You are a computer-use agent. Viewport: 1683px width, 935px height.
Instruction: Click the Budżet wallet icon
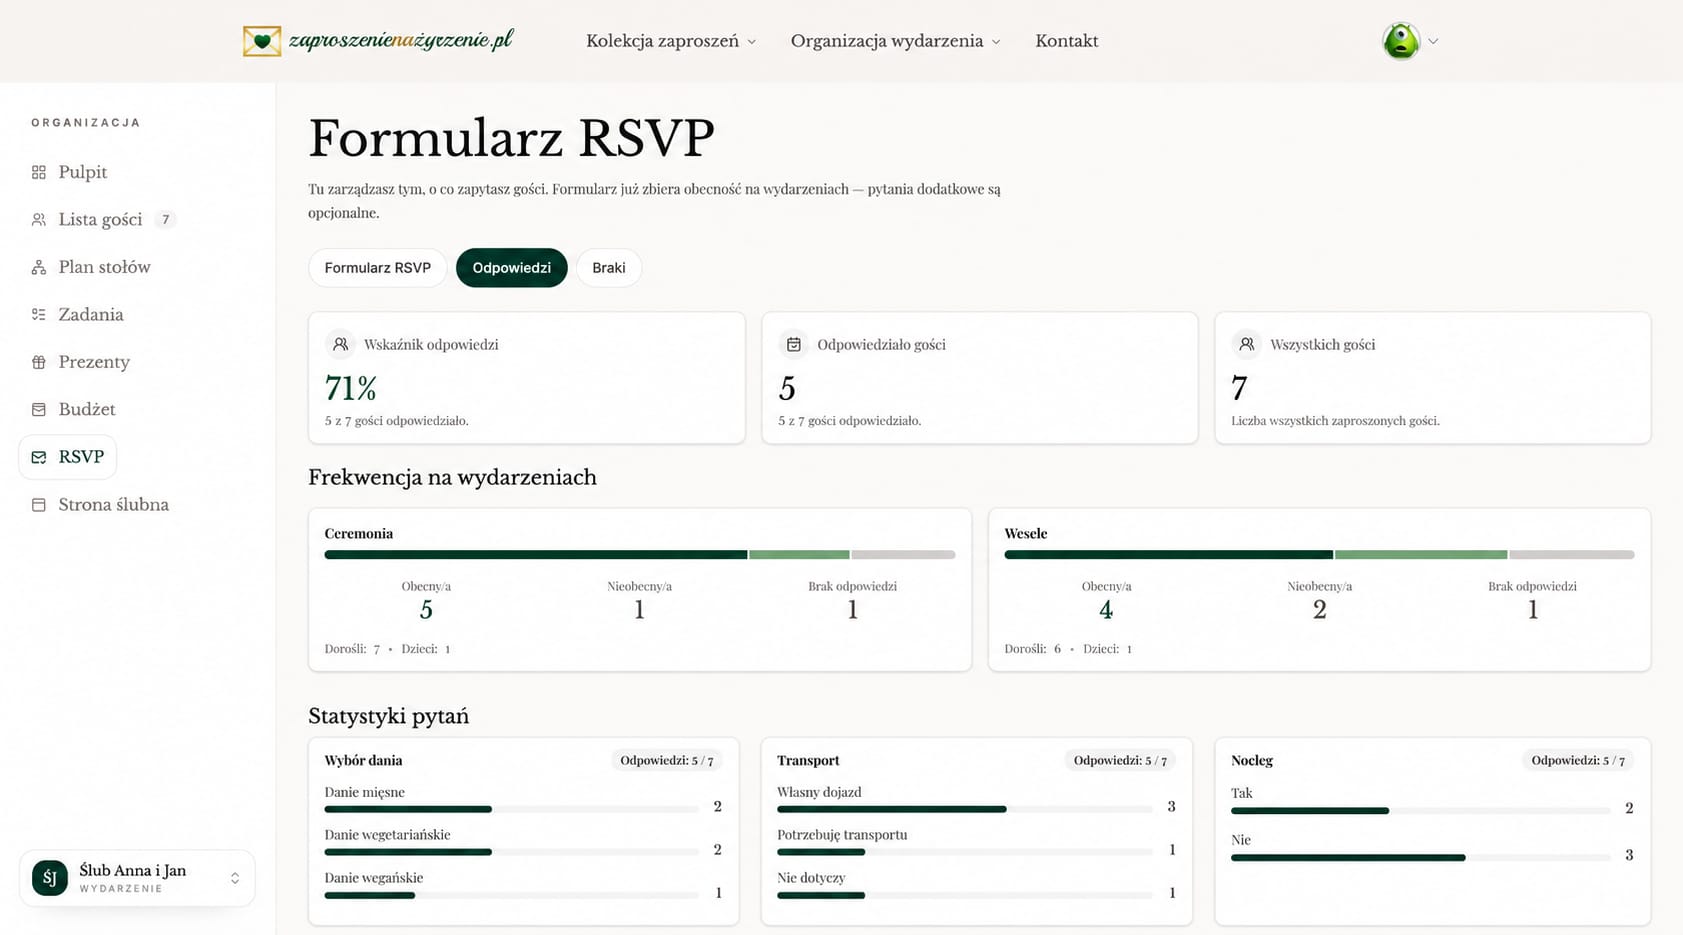[39, 409]
